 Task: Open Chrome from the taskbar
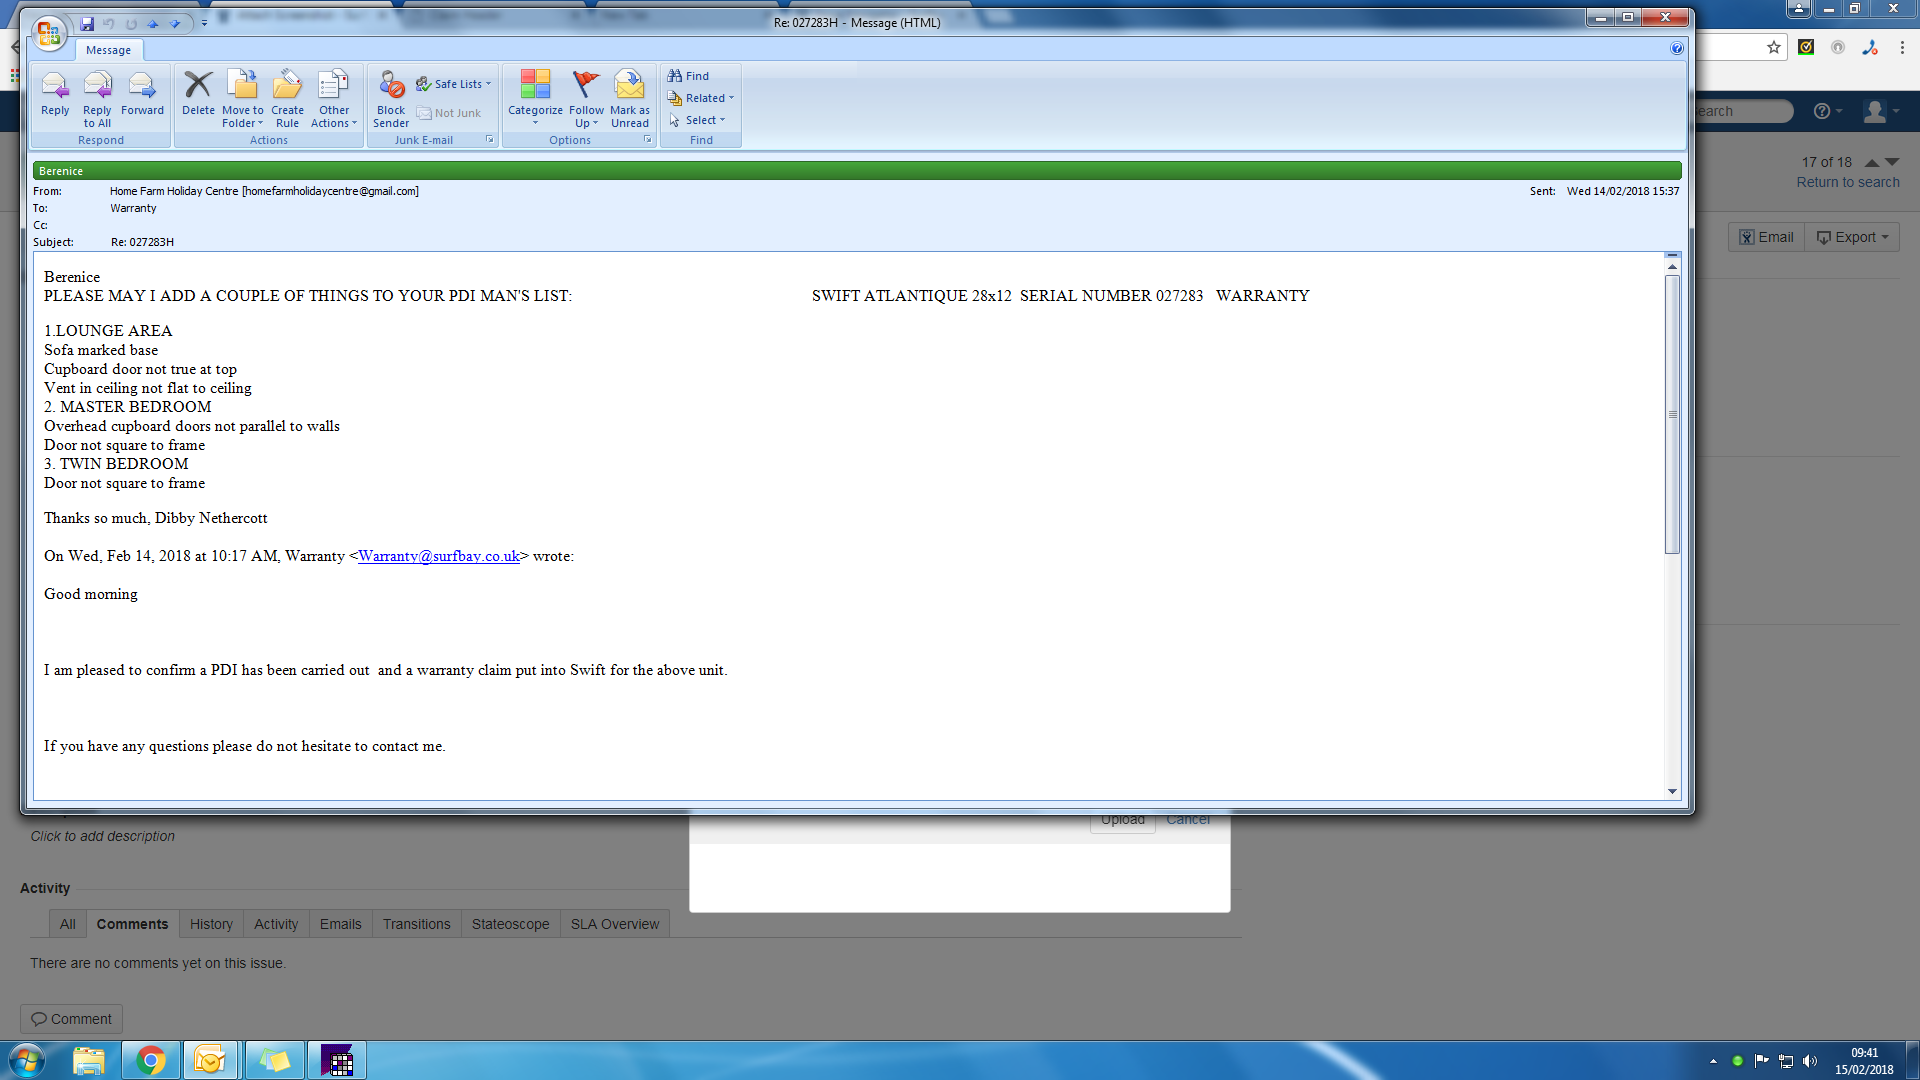[151, 1060]
